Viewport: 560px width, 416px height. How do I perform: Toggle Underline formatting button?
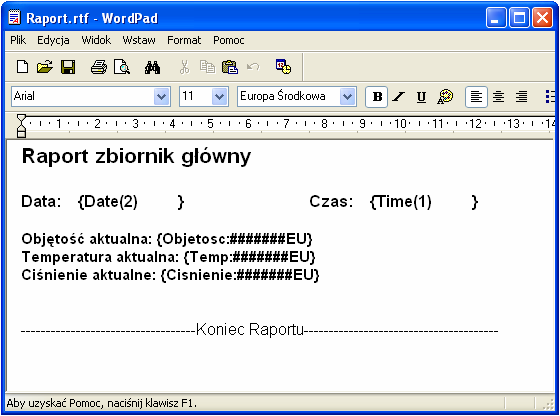point(421,97)
